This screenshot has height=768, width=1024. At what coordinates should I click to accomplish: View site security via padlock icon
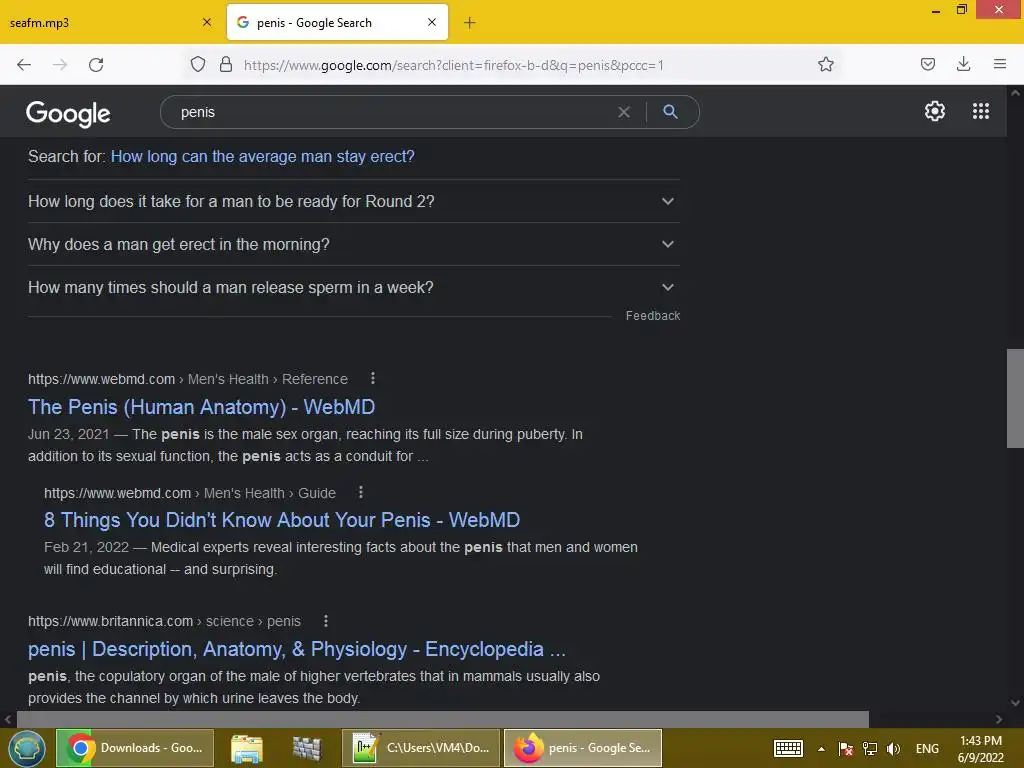(226, 64)
